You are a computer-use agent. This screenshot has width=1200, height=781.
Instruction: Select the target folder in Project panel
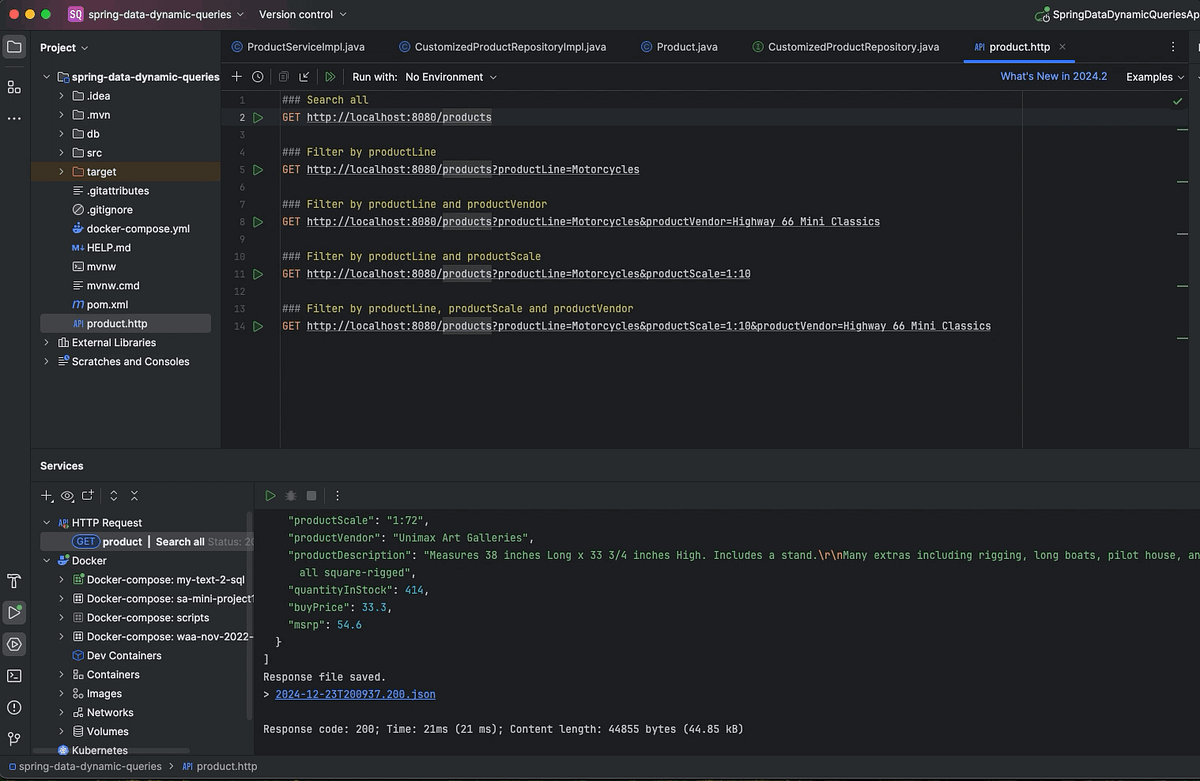coord(100,171)
